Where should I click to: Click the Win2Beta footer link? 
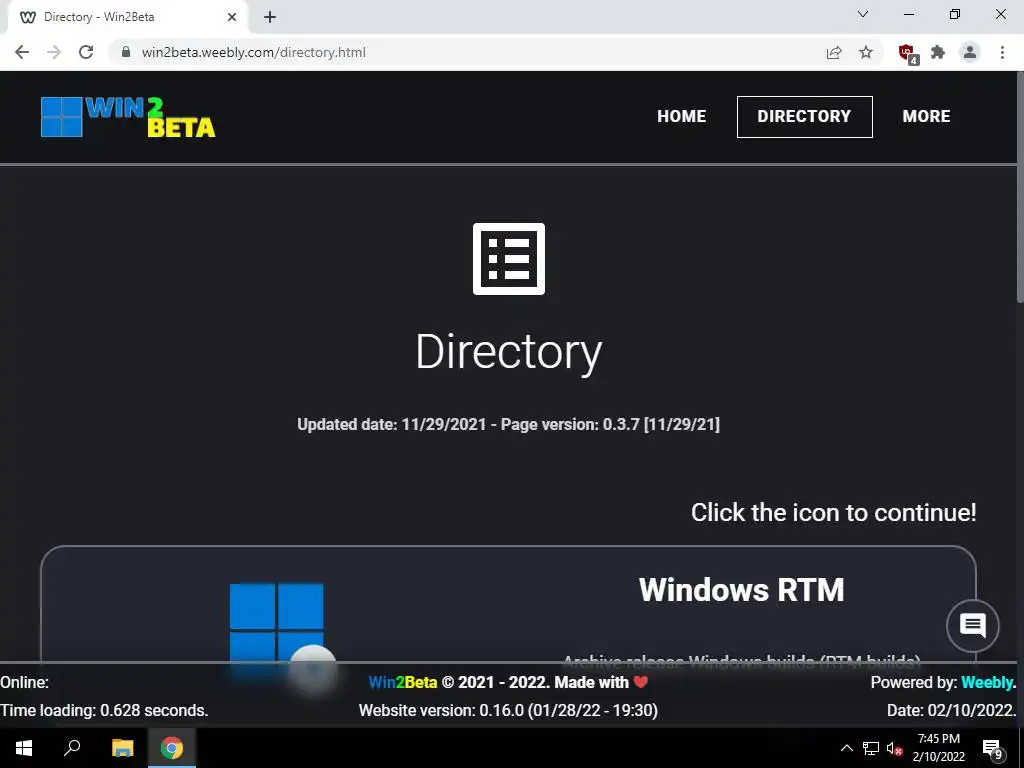click(x=403, y=682)
